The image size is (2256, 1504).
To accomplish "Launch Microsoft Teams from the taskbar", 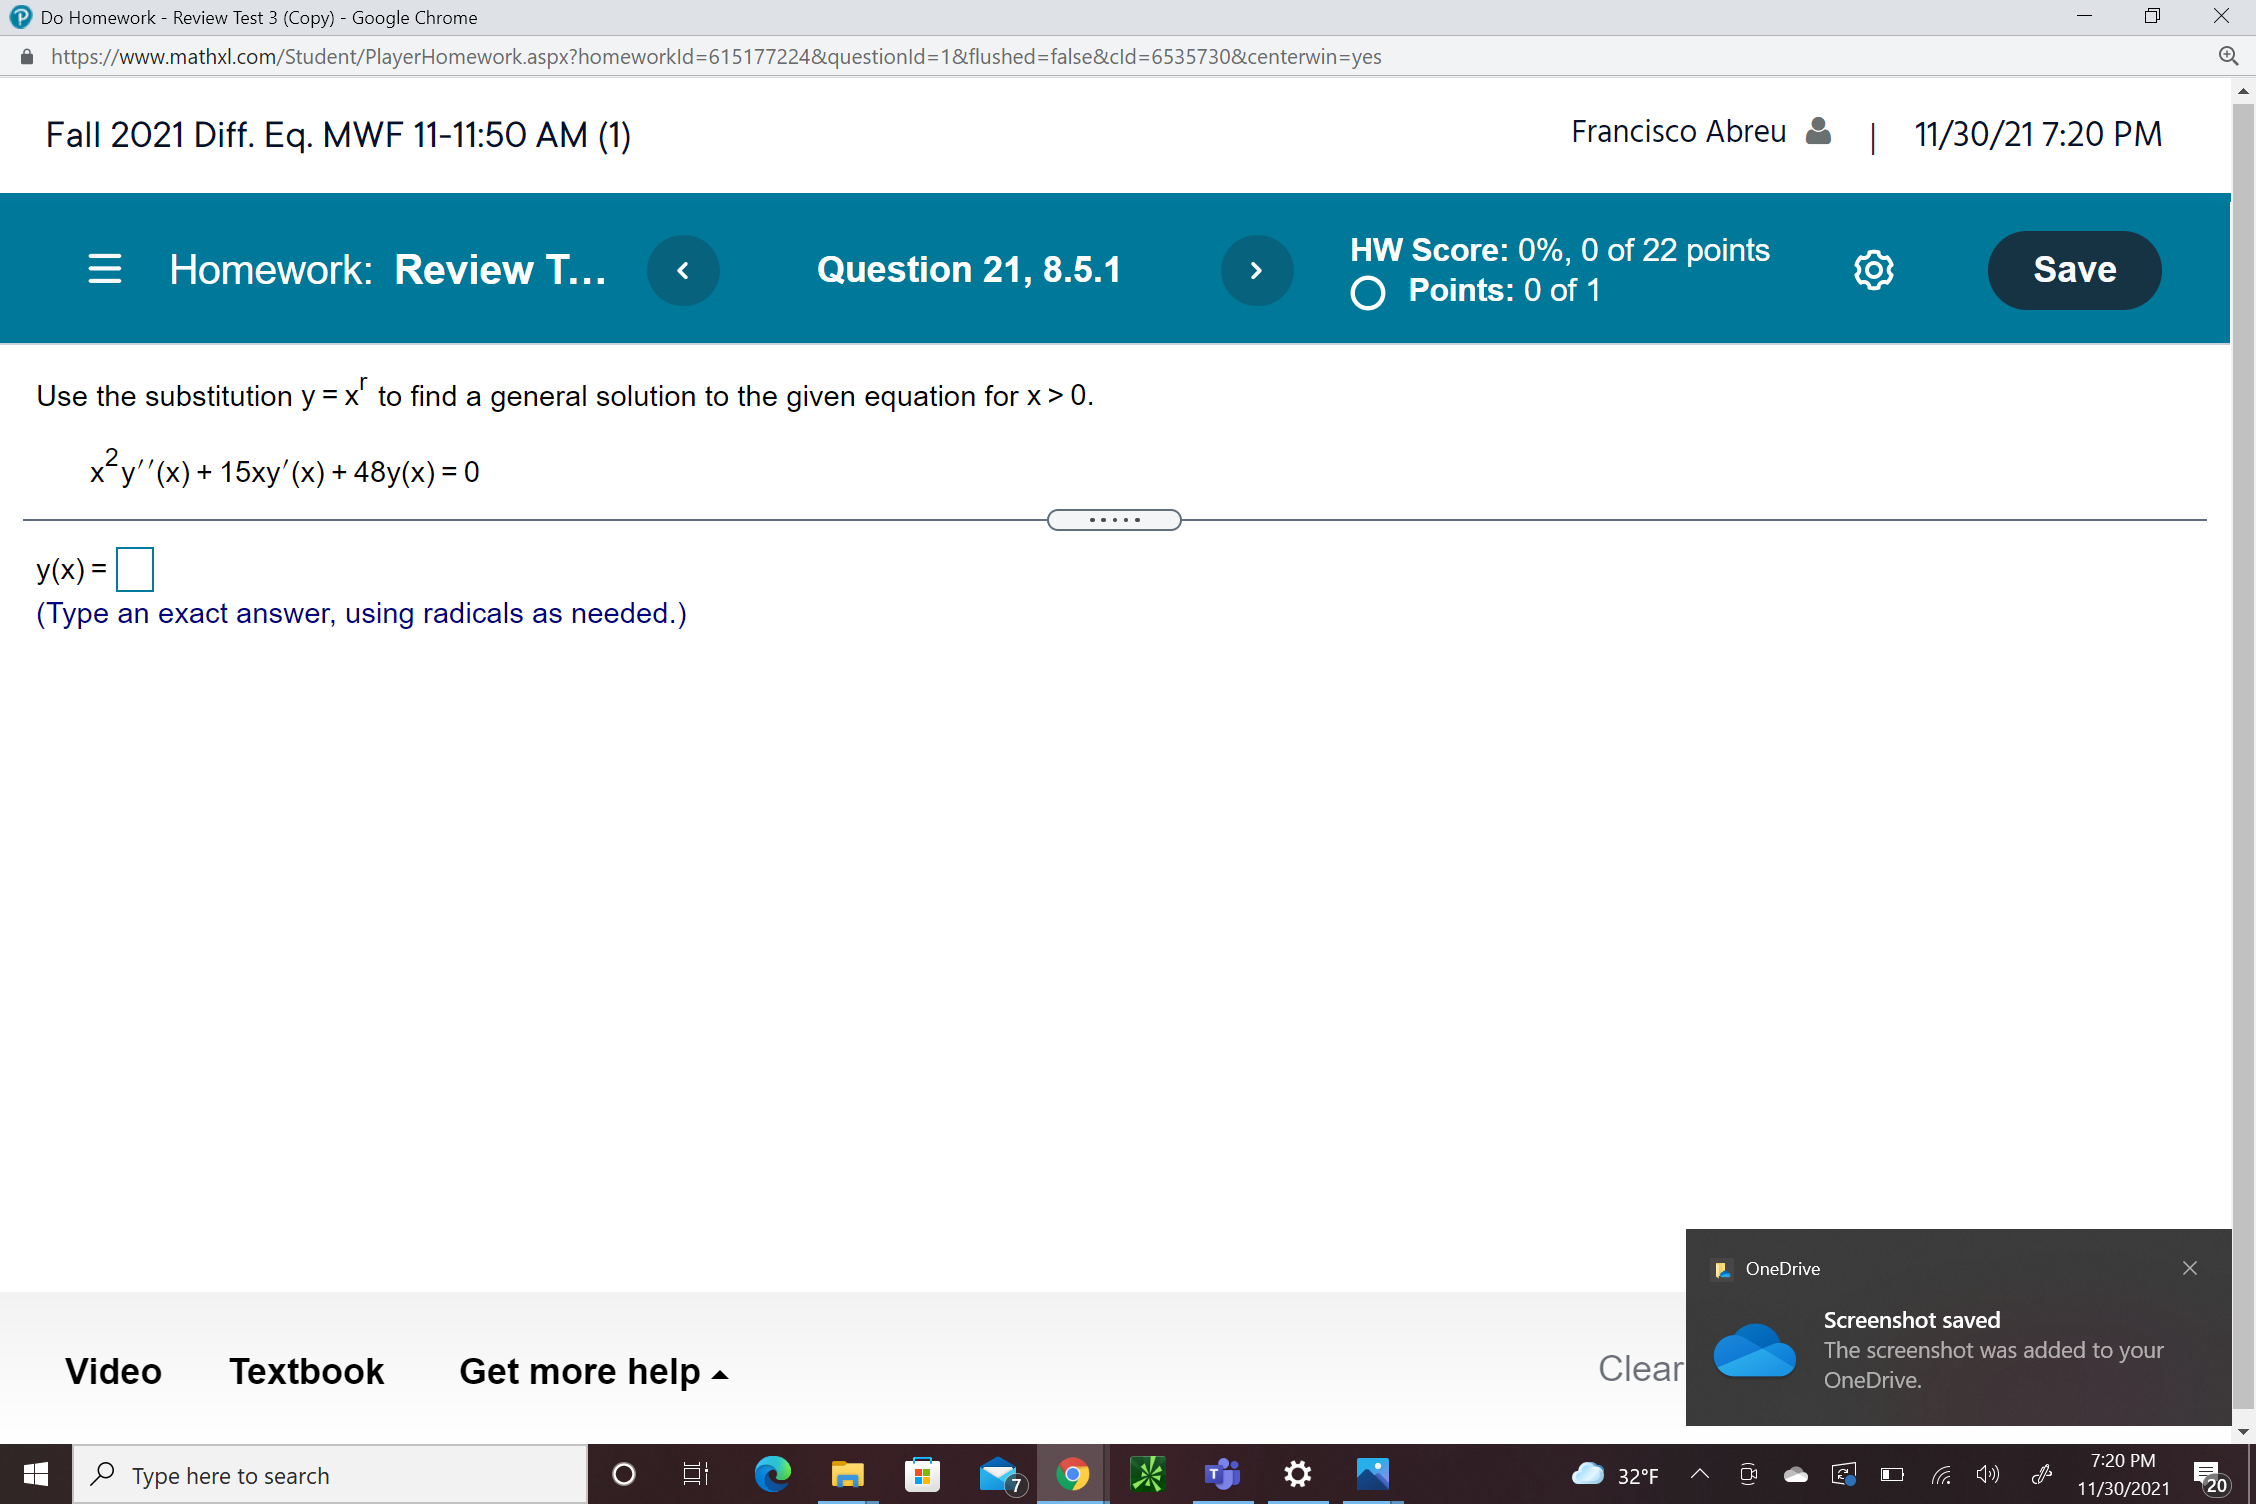I will tap(1222, 1474).
